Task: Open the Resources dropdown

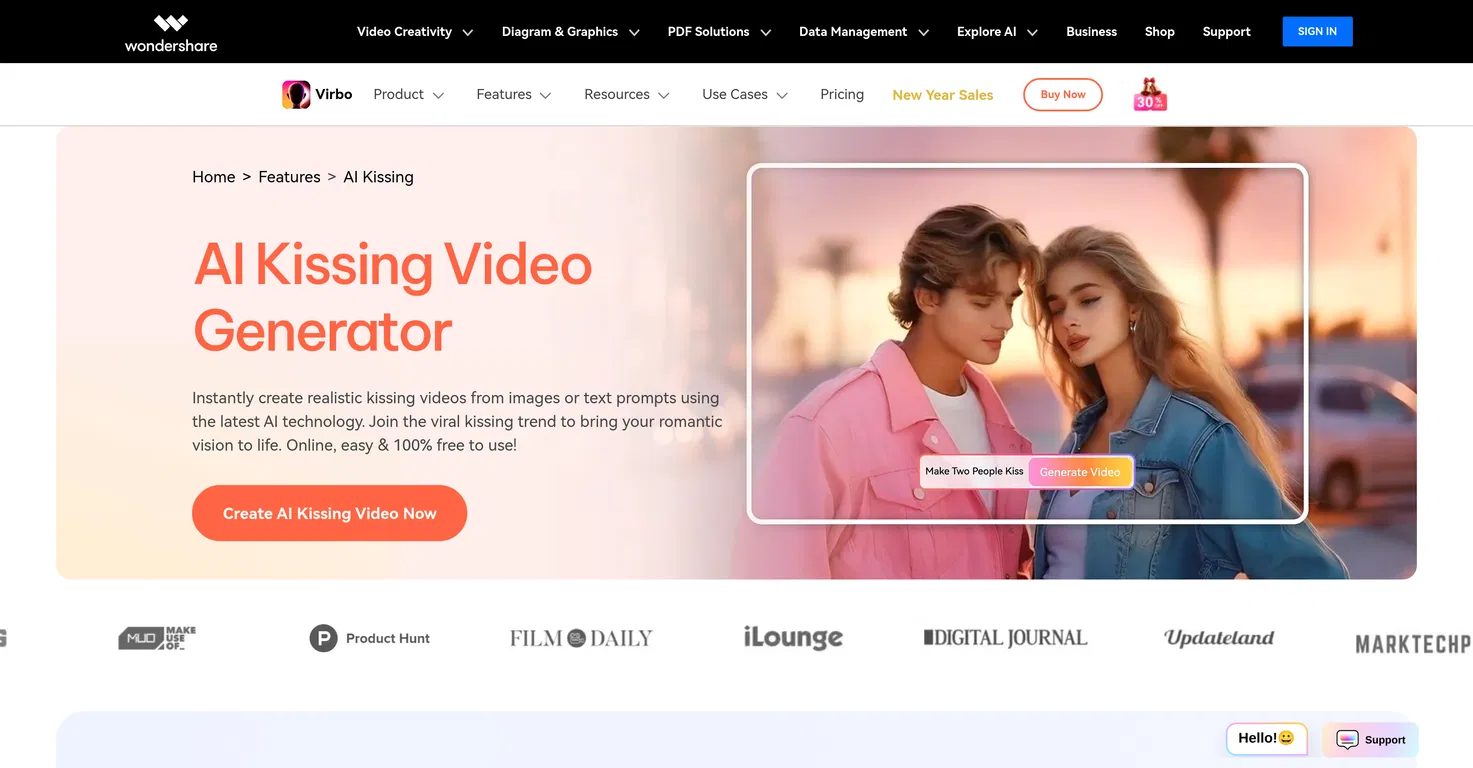Action: pyautogui.click(x=627, y=94)
